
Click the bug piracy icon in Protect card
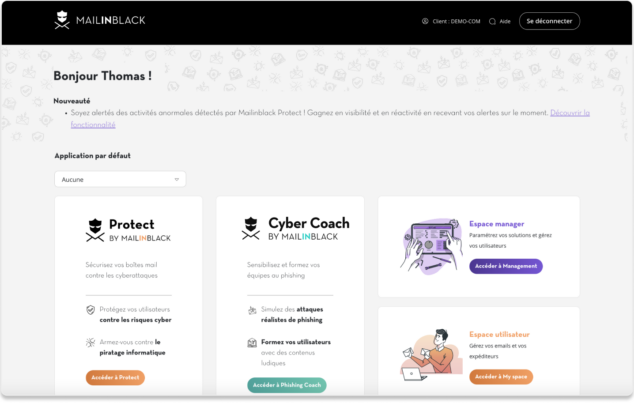click(91, 342)
